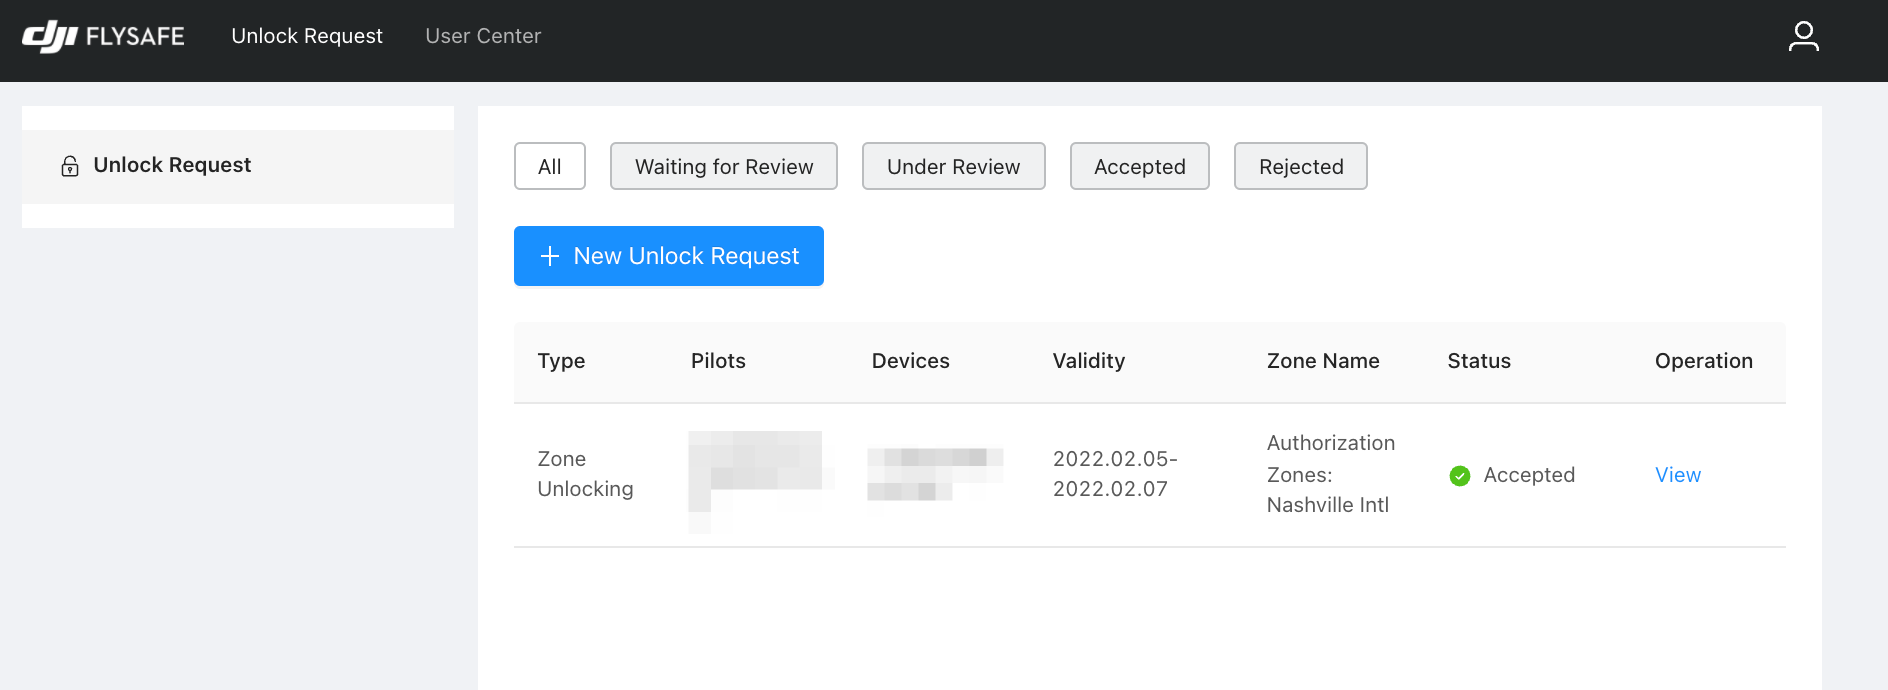1888x690 pixels.
Task: Click the lock icon beside Unlock Request
Action: 70,166
